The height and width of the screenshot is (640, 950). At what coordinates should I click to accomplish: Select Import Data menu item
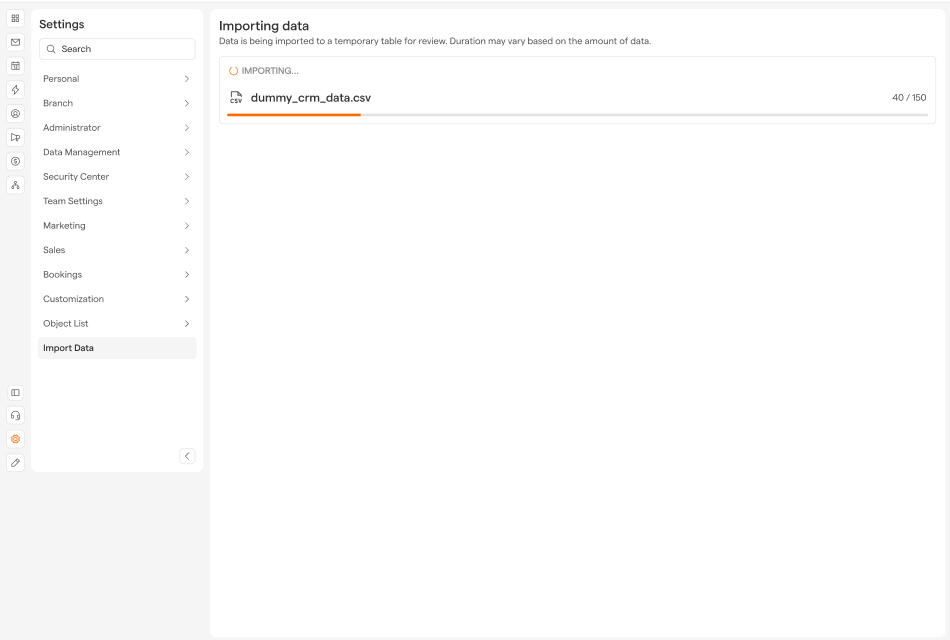(x=116, y=348)
